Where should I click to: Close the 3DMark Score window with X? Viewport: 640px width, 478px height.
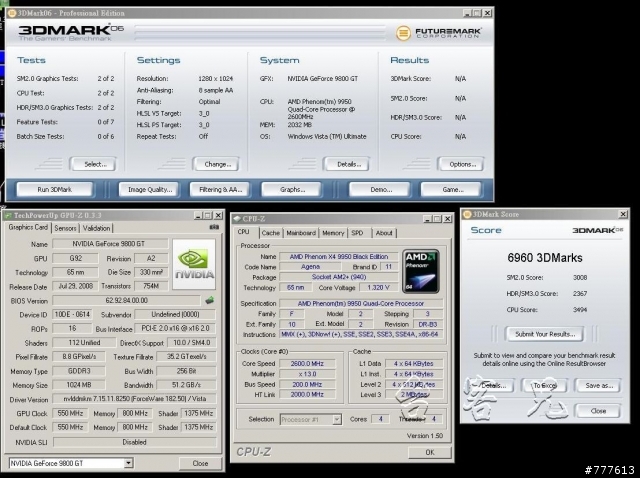click(623, 214)
